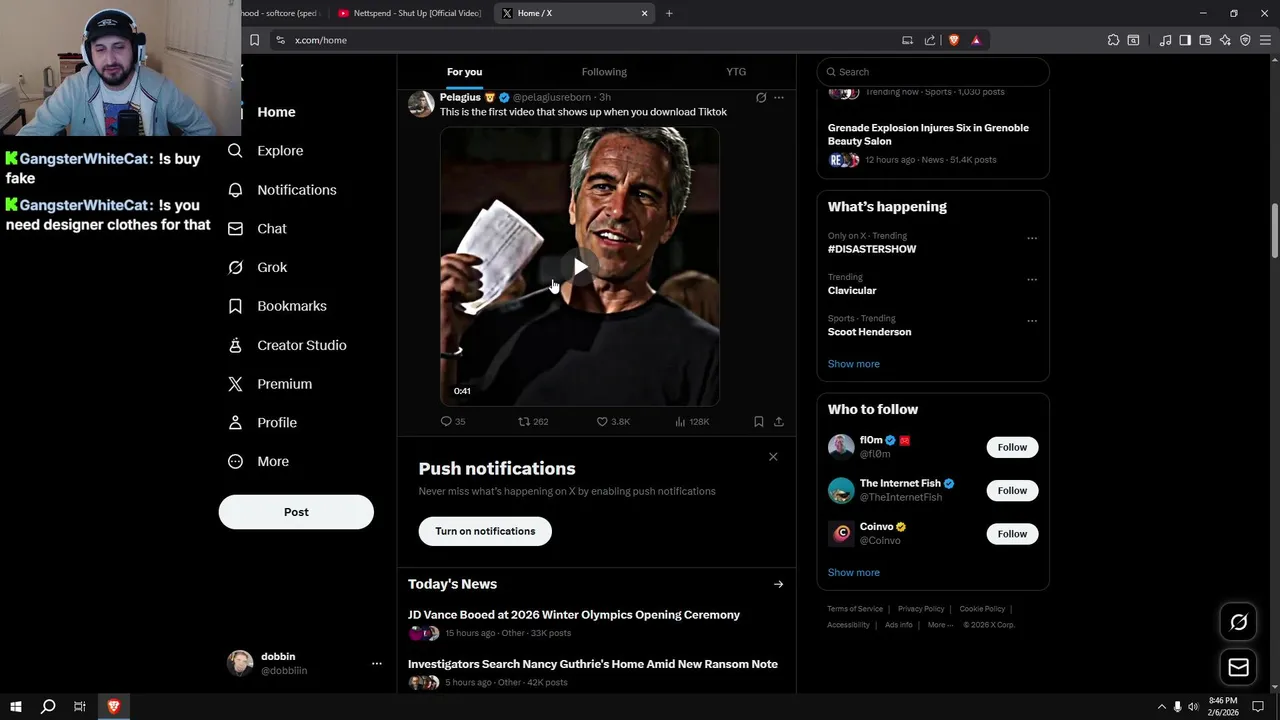Open the Brave Shields lion icon

click(x=954, y=40)
